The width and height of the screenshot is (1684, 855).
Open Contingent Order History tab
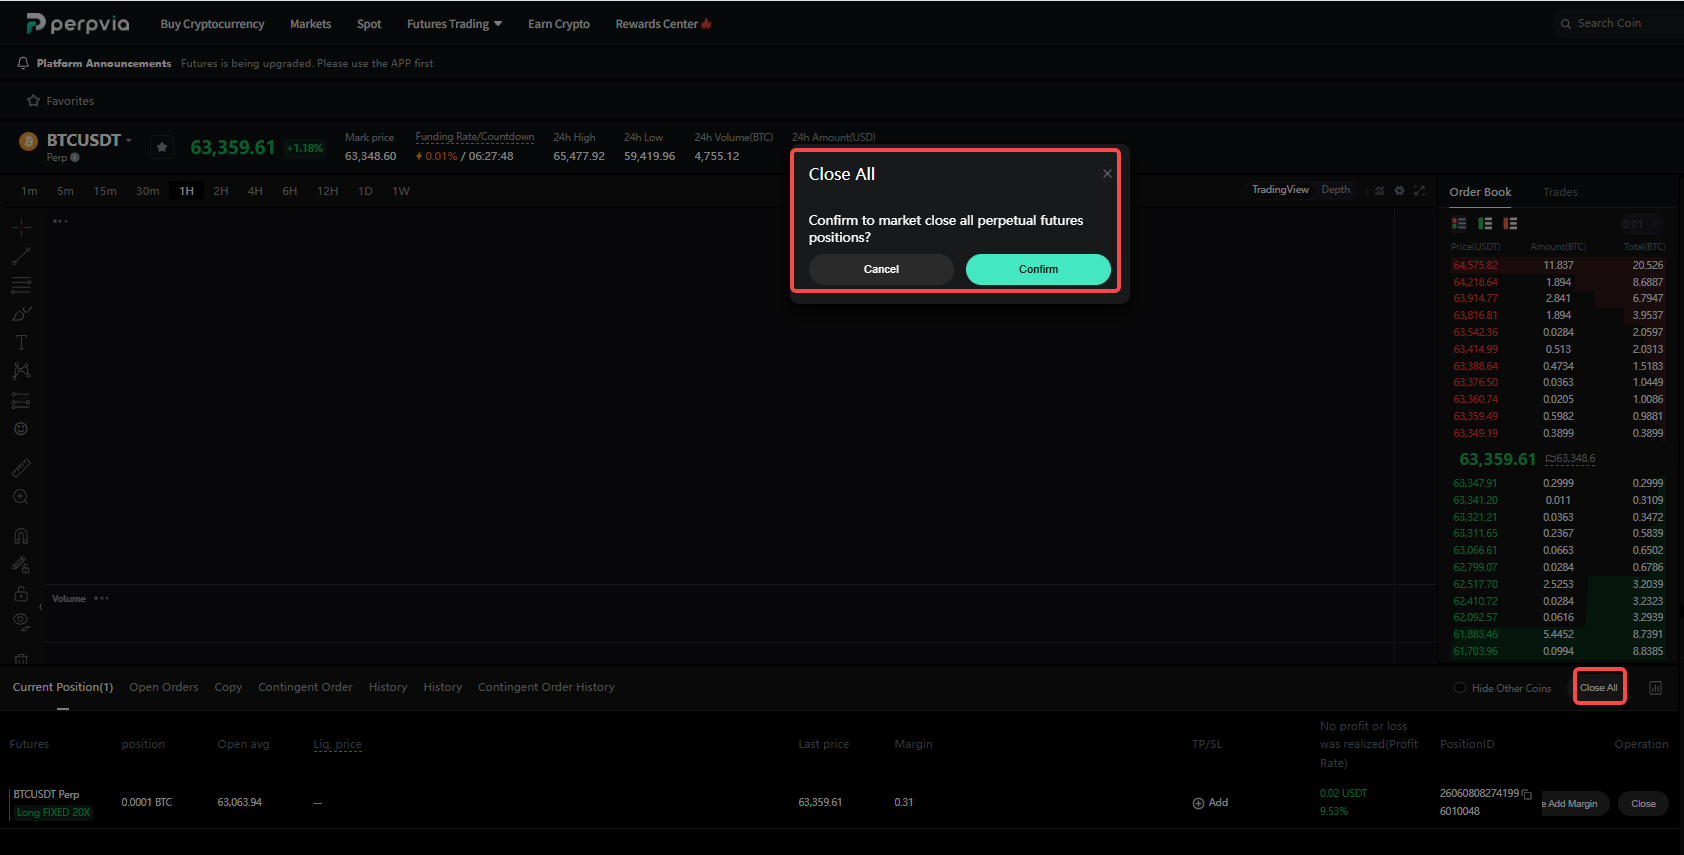pyautogui.click(x=546, y=687)
